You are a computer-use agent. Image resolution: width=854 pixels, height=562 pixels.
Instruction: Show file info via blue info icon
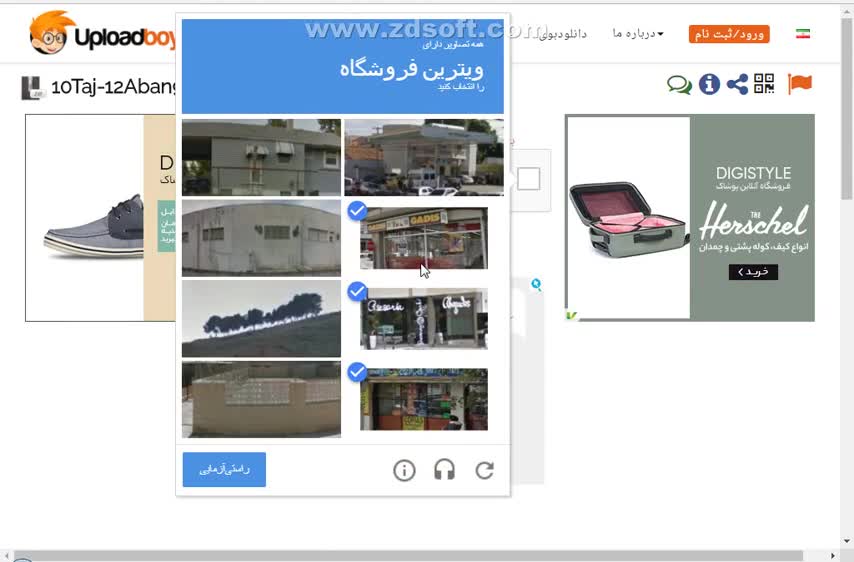point(709,84)
